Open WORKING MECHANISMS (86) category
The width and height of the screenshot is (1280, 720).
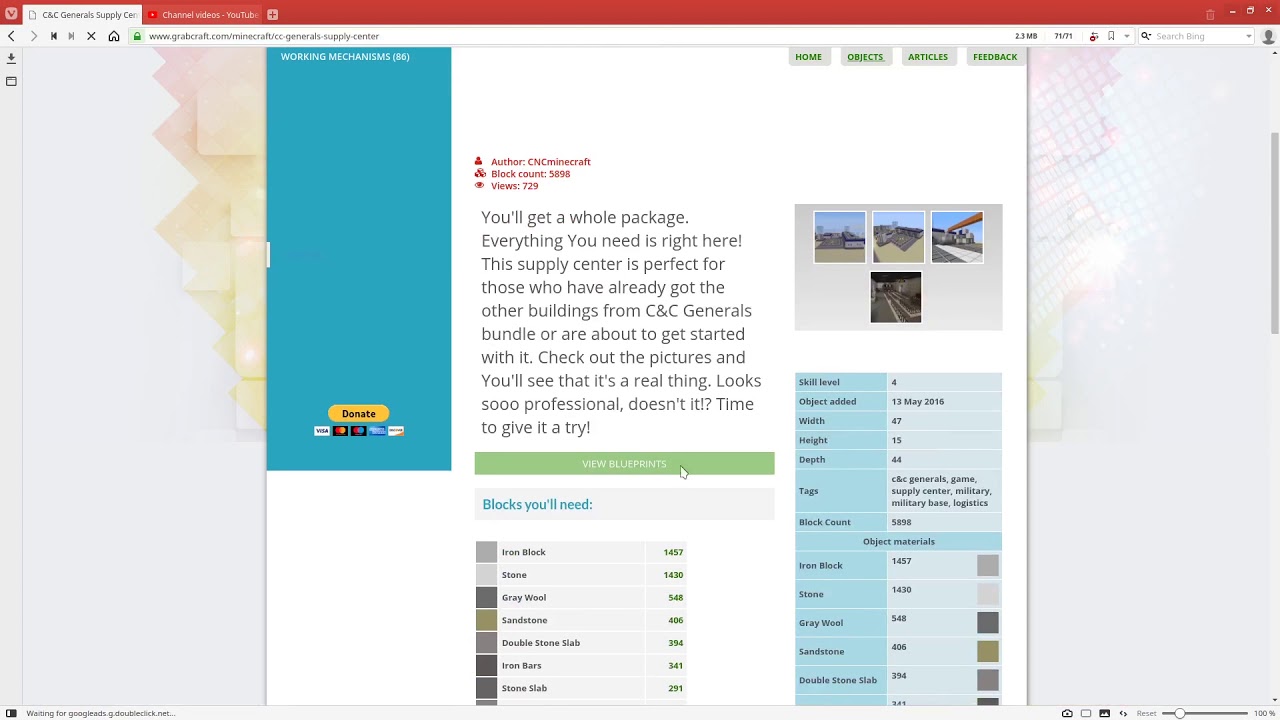(x=345, y=57)
